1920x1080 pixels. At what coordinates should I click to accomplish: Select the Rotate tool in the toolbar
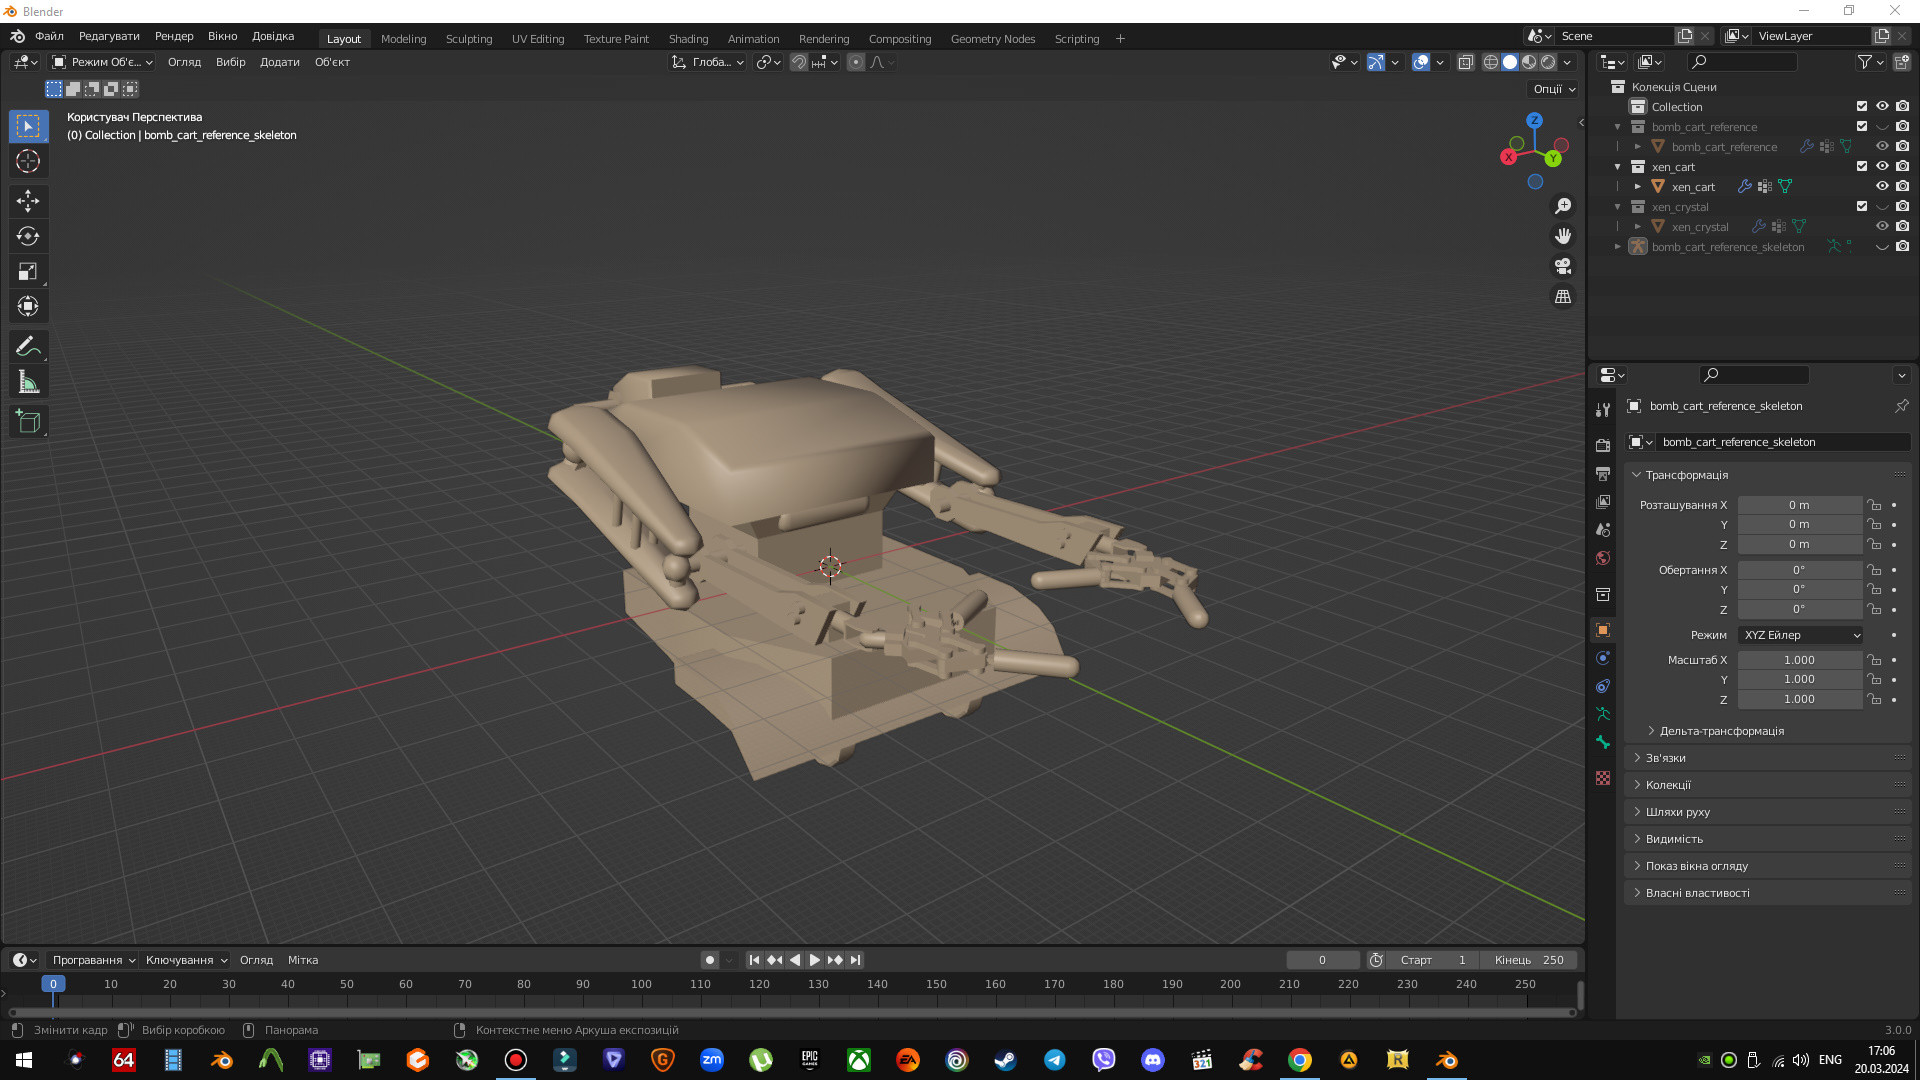28,236
